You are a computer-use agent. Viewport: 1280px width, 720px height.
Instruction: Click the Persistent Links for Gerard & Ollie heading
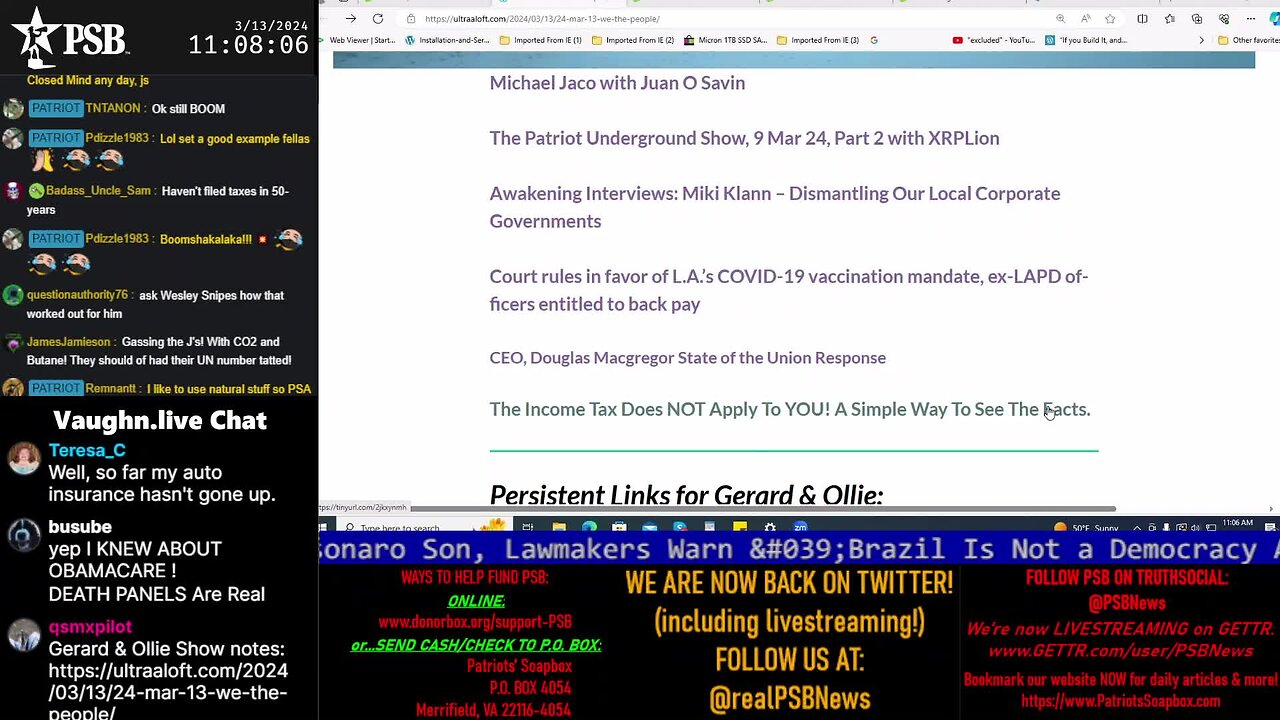click(686, 495)
